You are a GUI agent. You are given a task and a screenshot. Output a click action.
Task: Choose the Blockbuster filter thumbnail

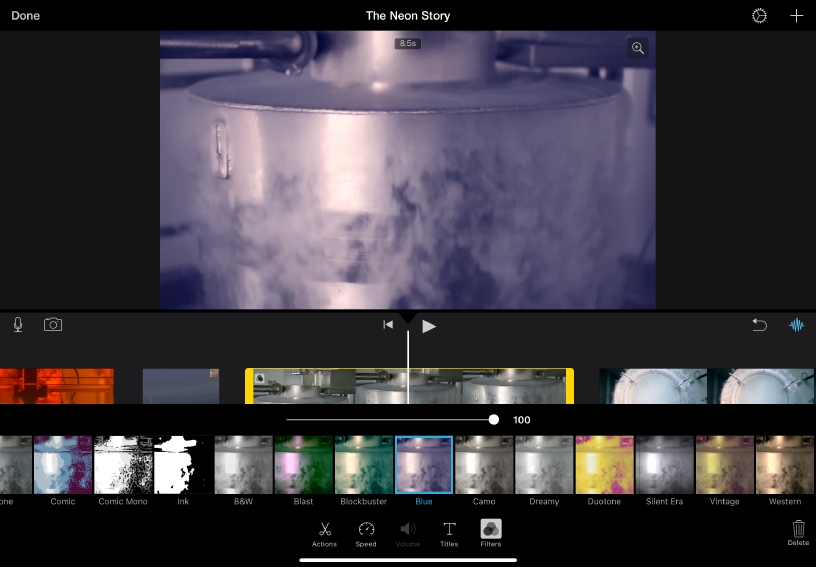pyautogui.click(x=364, y=465)
